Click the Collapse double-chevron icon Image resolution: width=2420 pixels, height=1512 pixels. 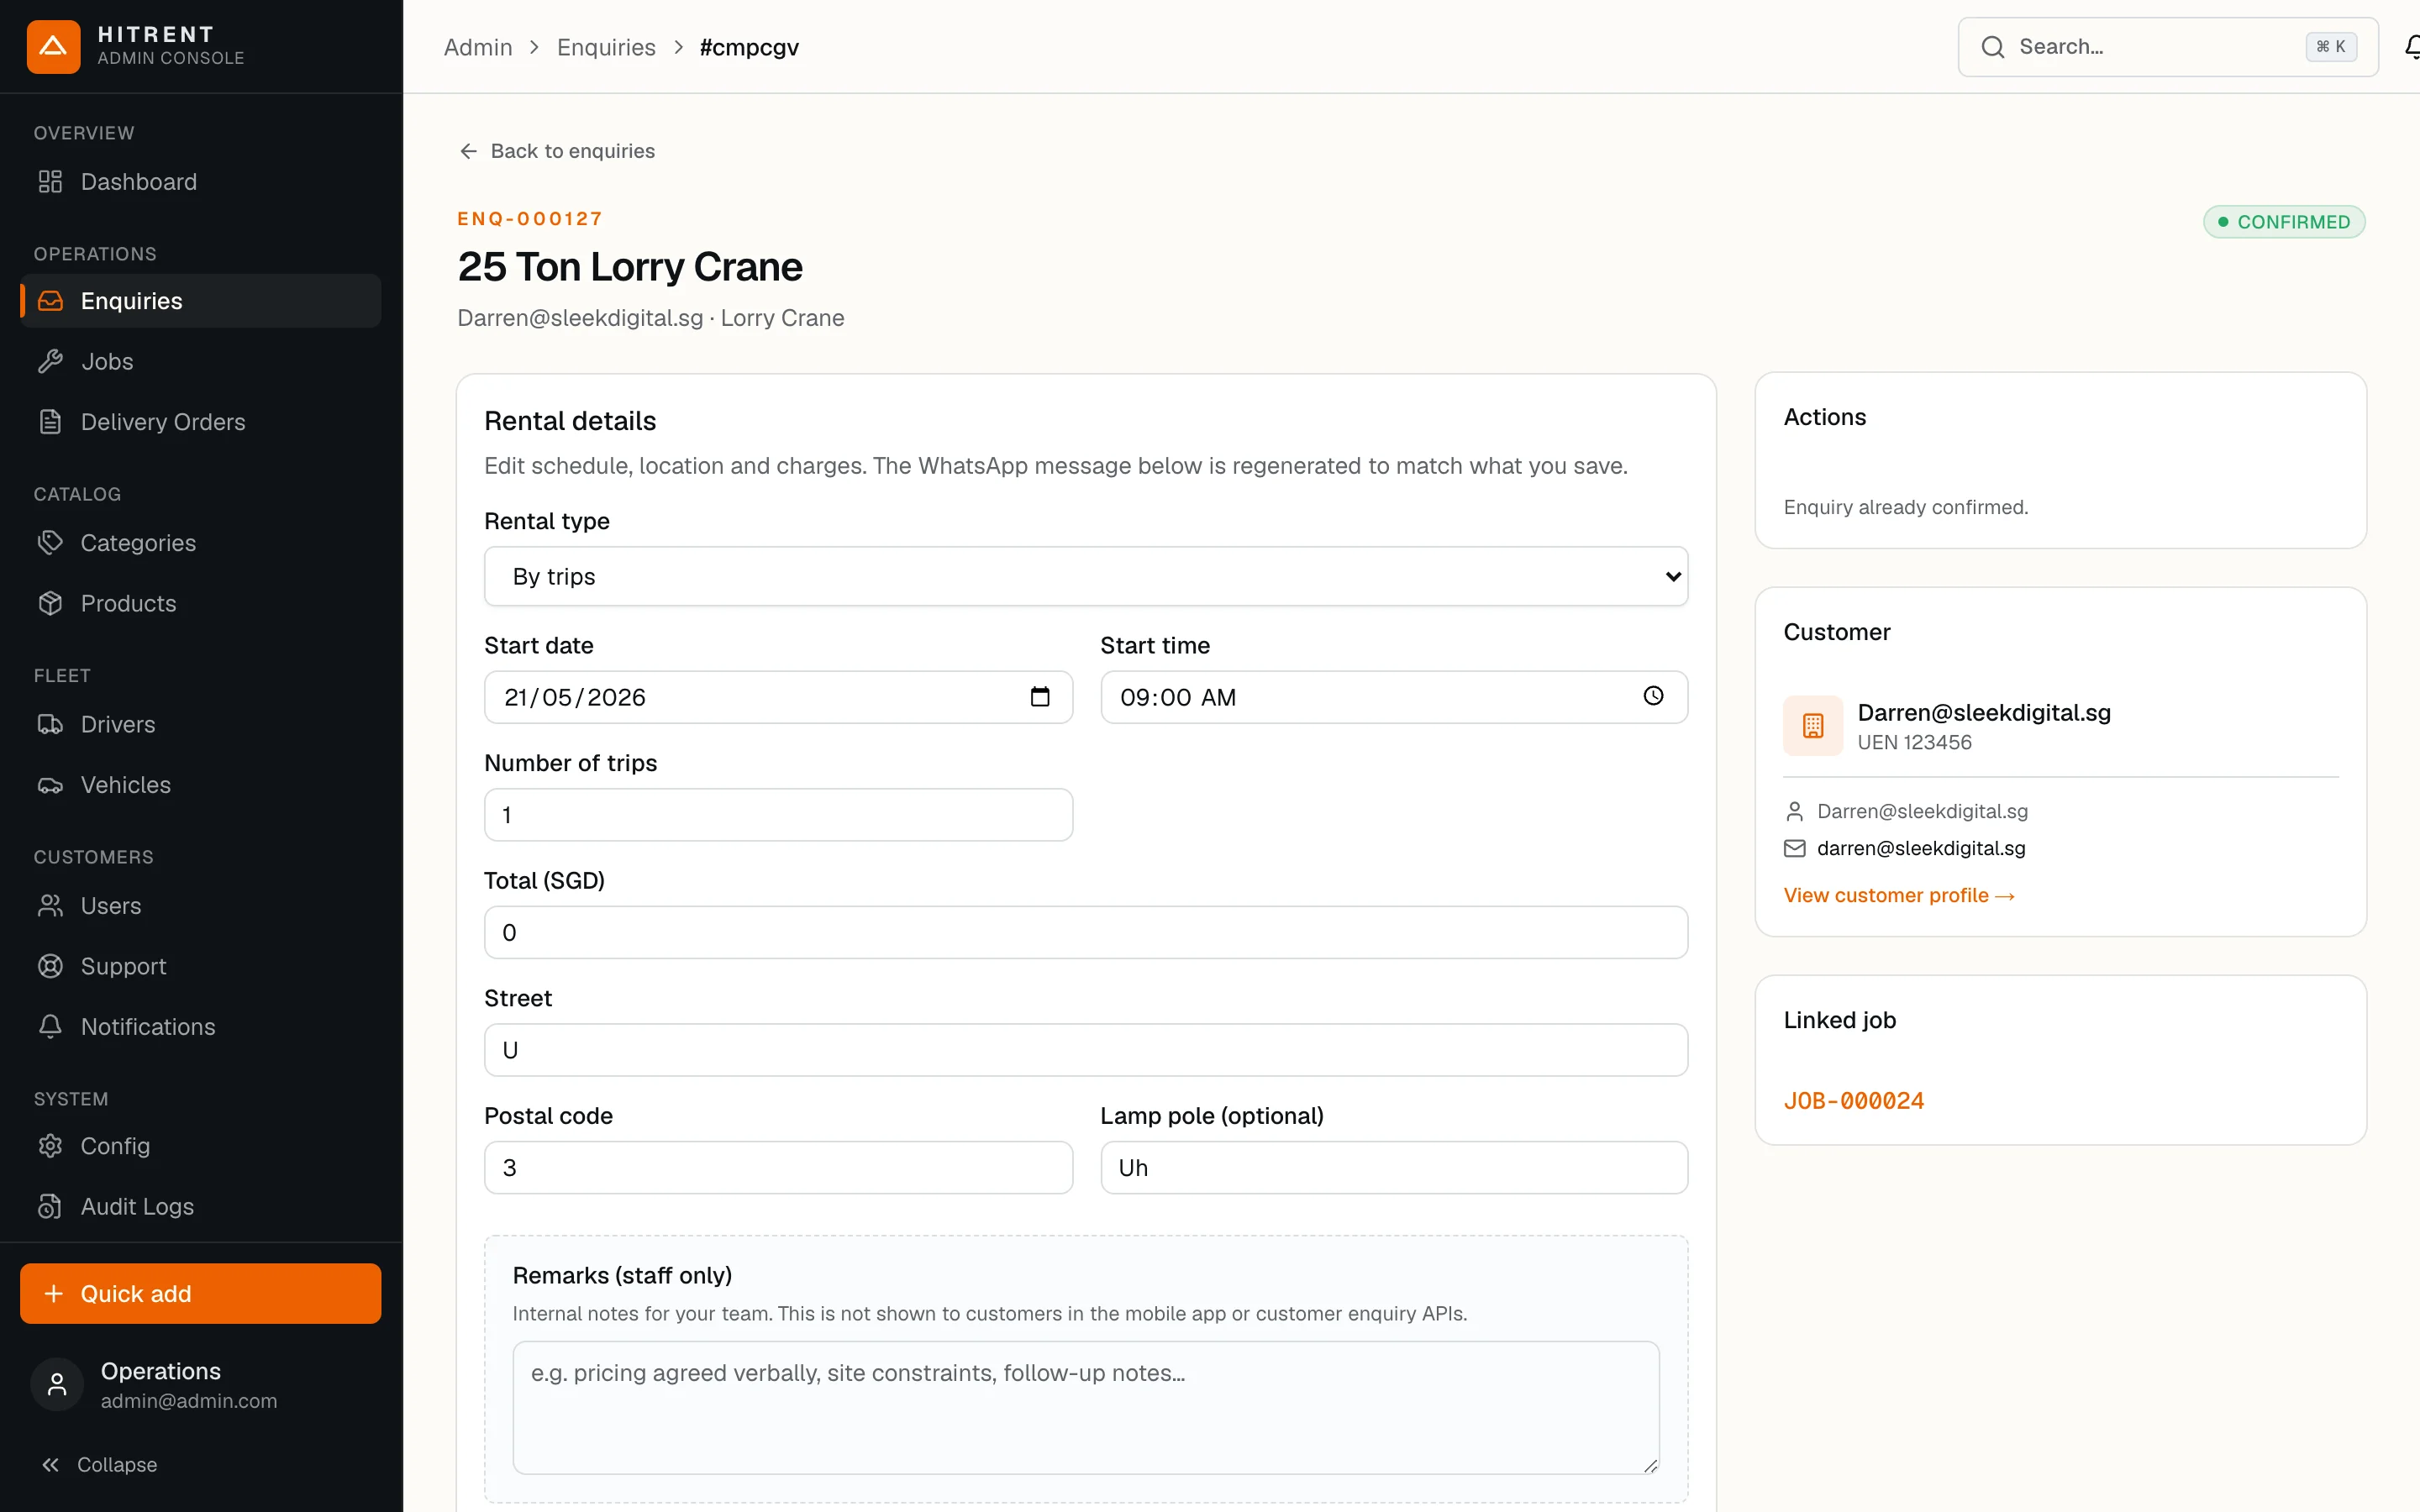click(x=50, y=1464)
